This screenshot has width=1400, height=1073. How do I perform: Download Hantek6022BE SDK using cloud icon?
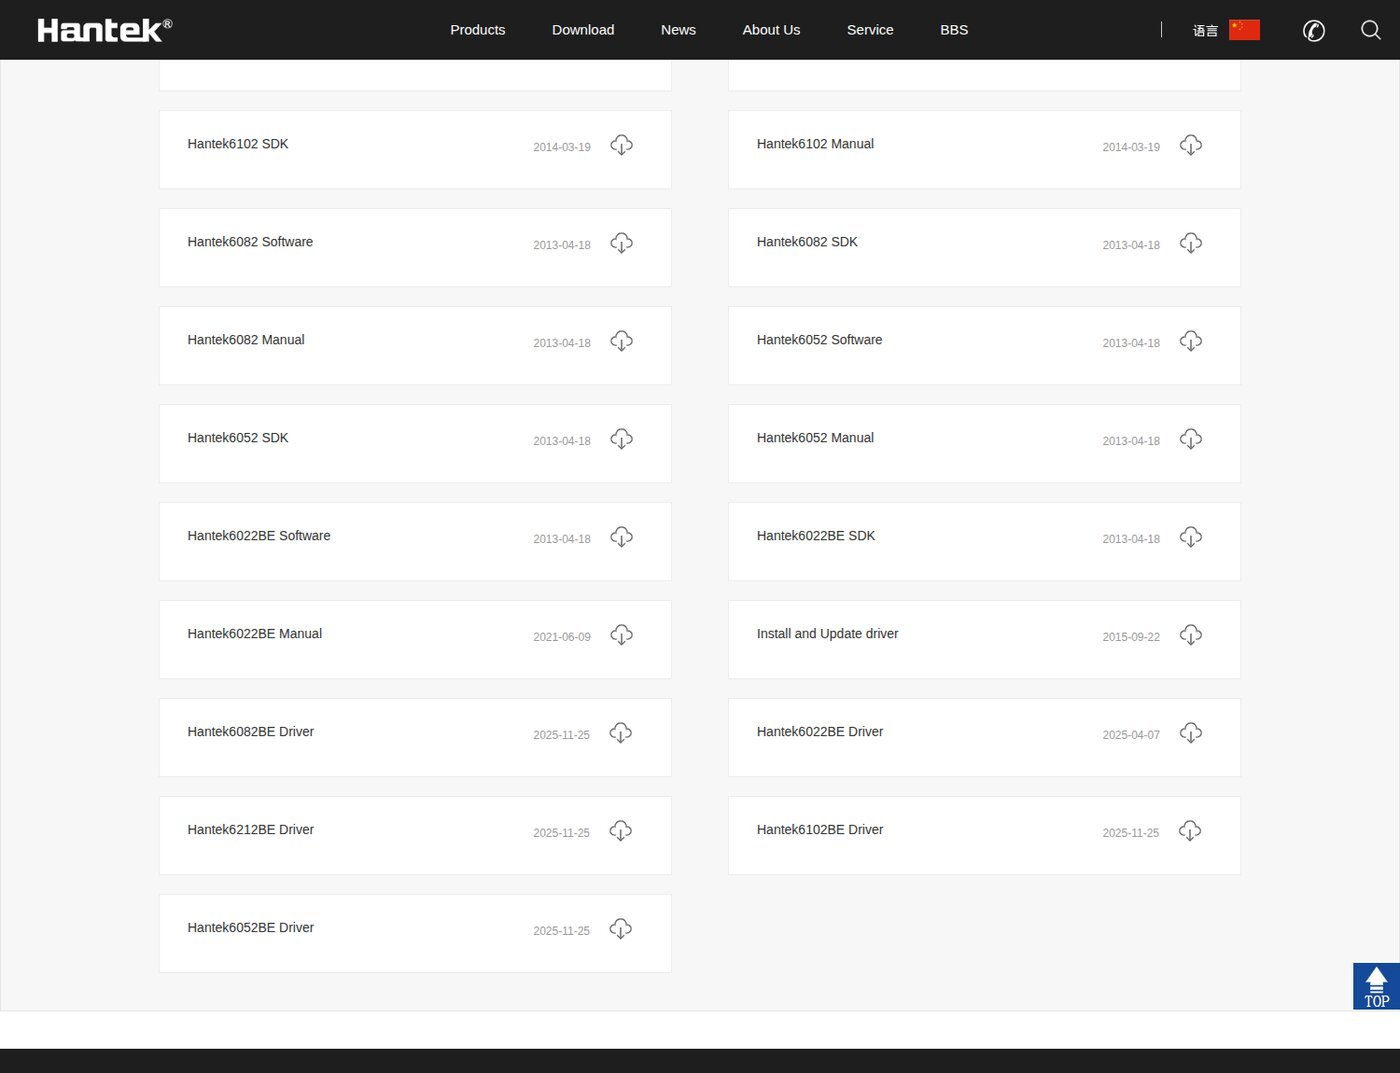pos(1190,537)
